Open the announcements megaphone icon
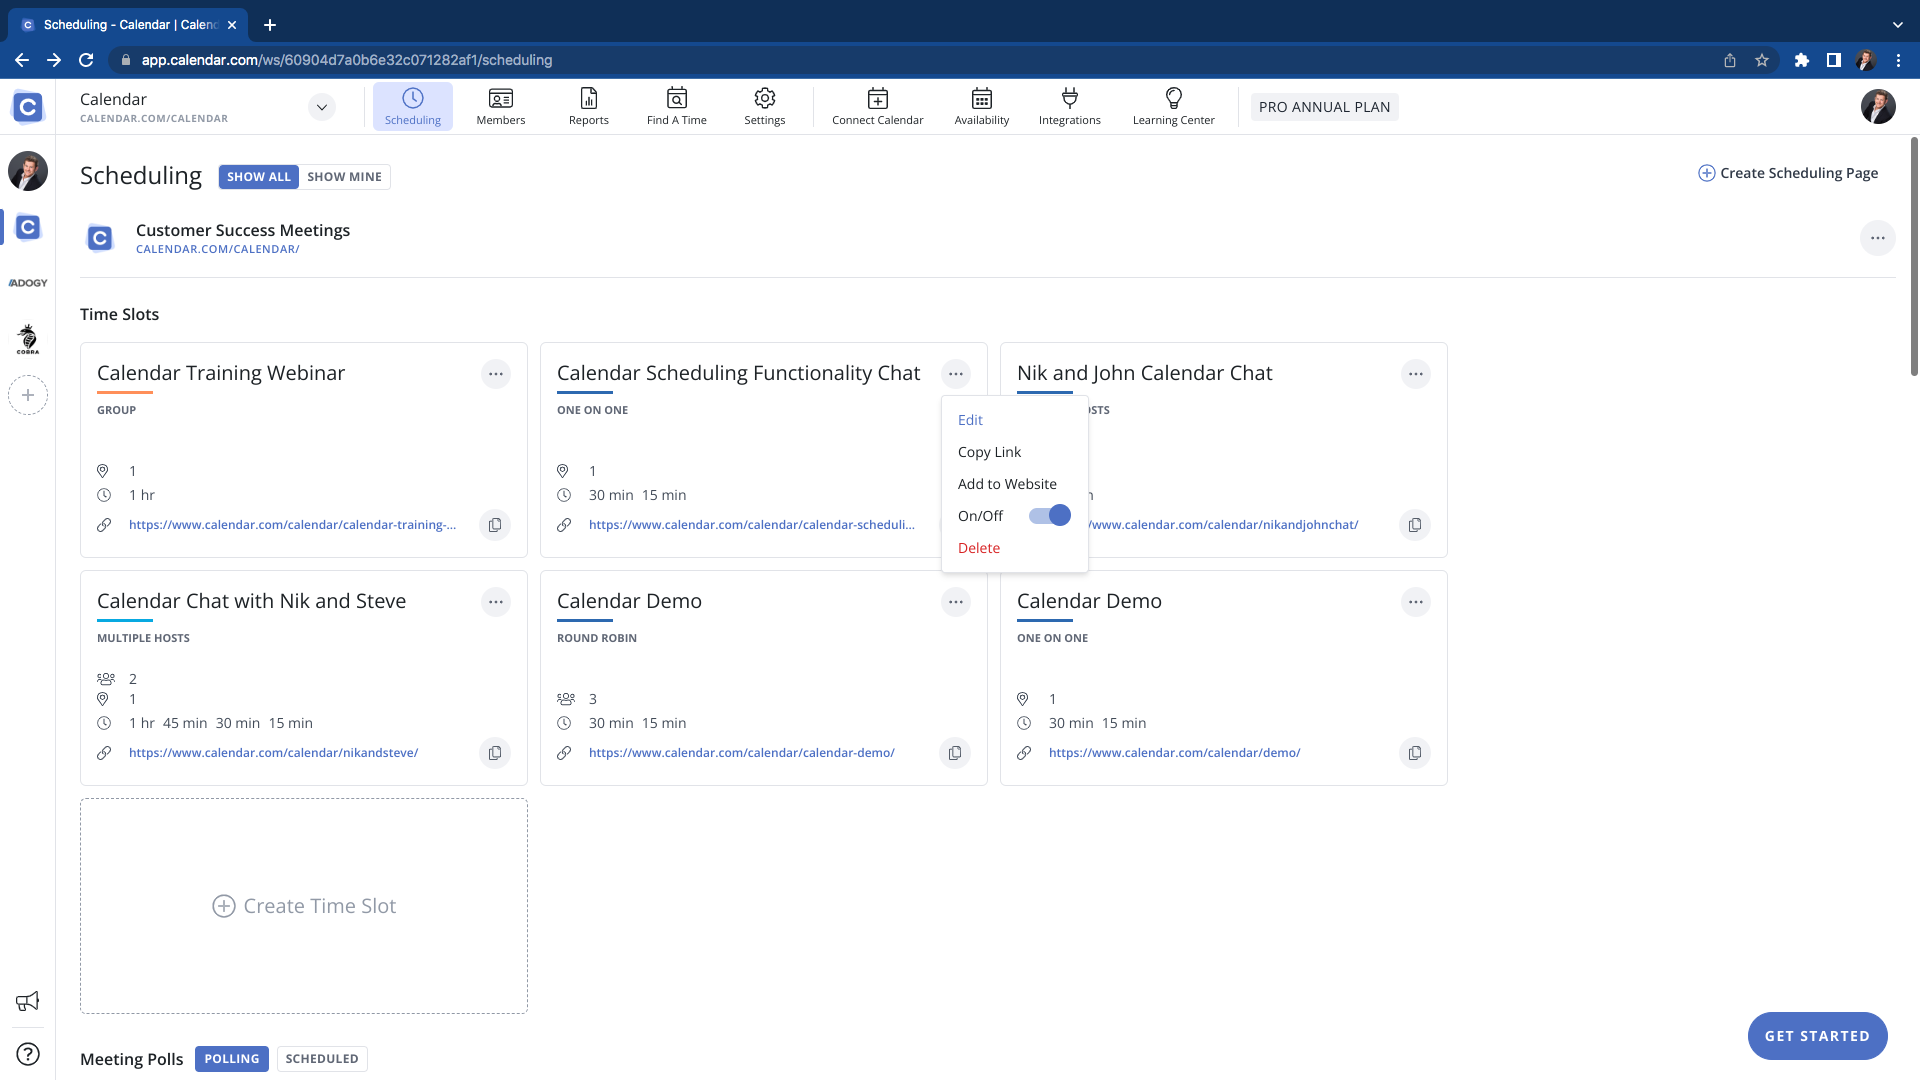This screenshot has height=1080, width=1920. point(28,1001)
